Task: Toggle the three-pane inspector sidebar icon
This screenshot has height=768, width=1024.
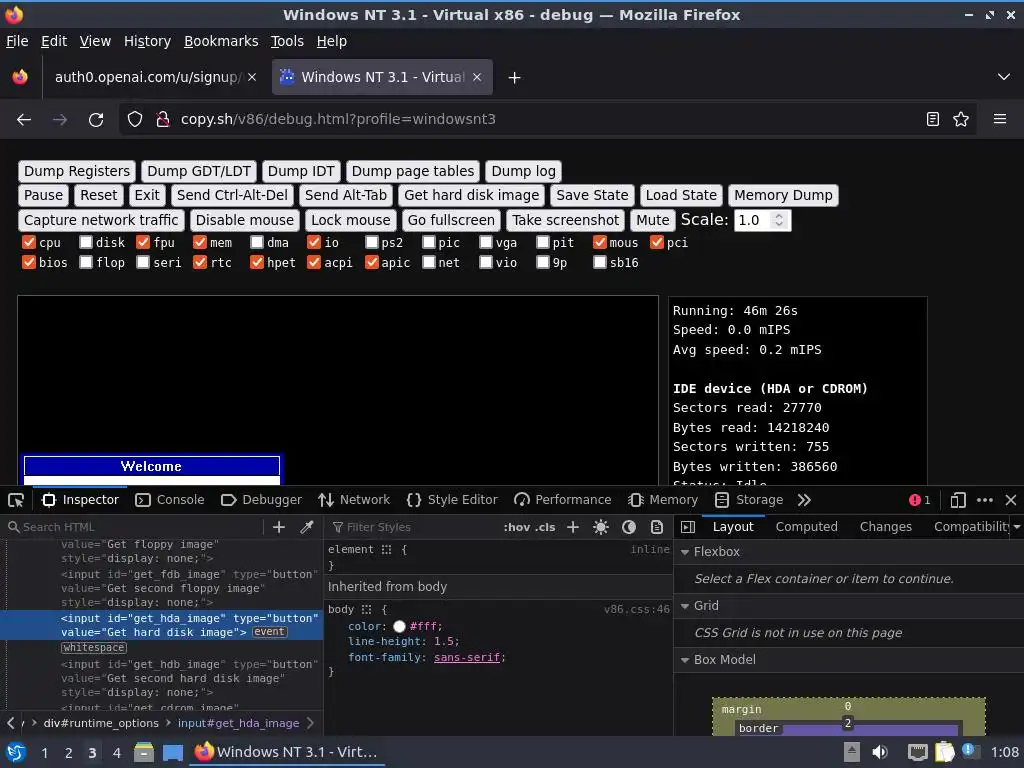Action: click(x=688, y=527)
